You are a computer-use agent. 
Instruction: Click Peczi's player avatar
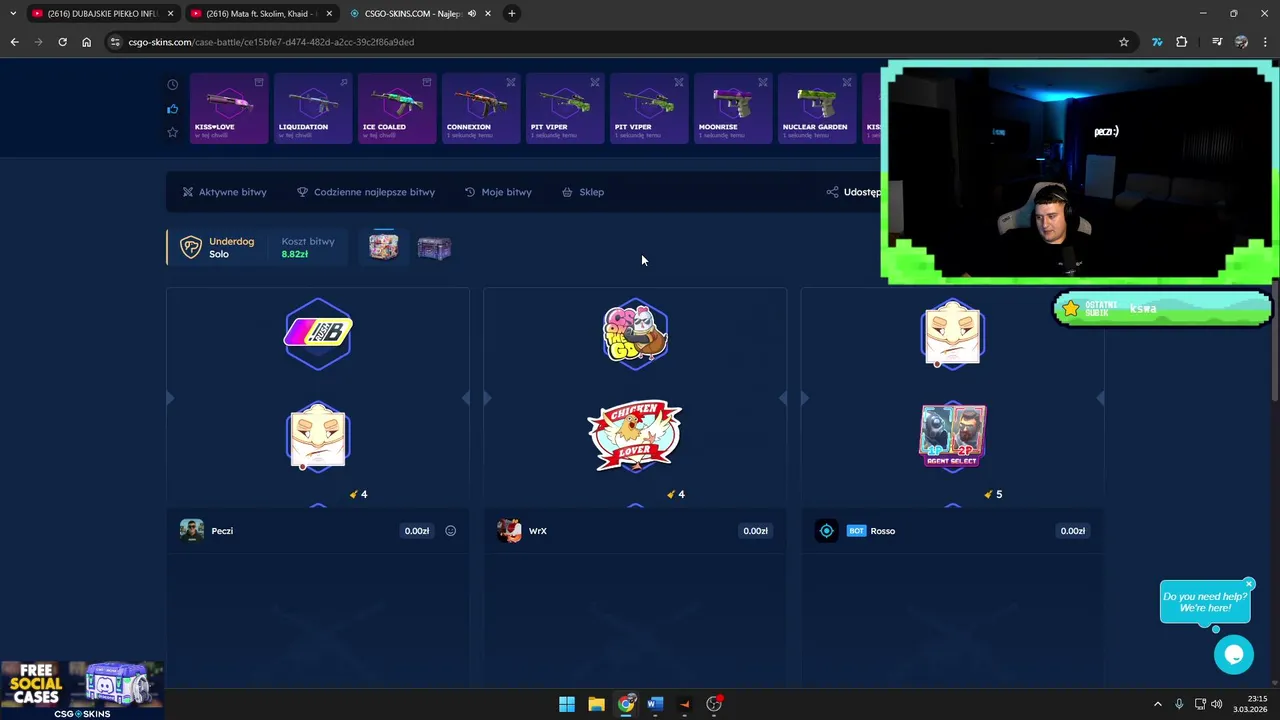(x=192, y=531)
